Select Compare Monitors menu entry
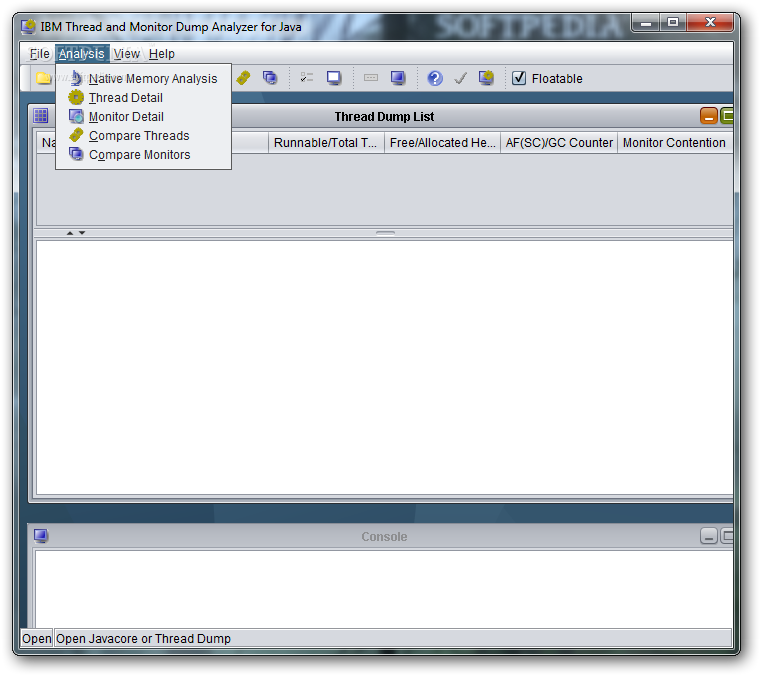Image resolution: width=761 pixels, height=676 pixels. [x=144, y=154]
